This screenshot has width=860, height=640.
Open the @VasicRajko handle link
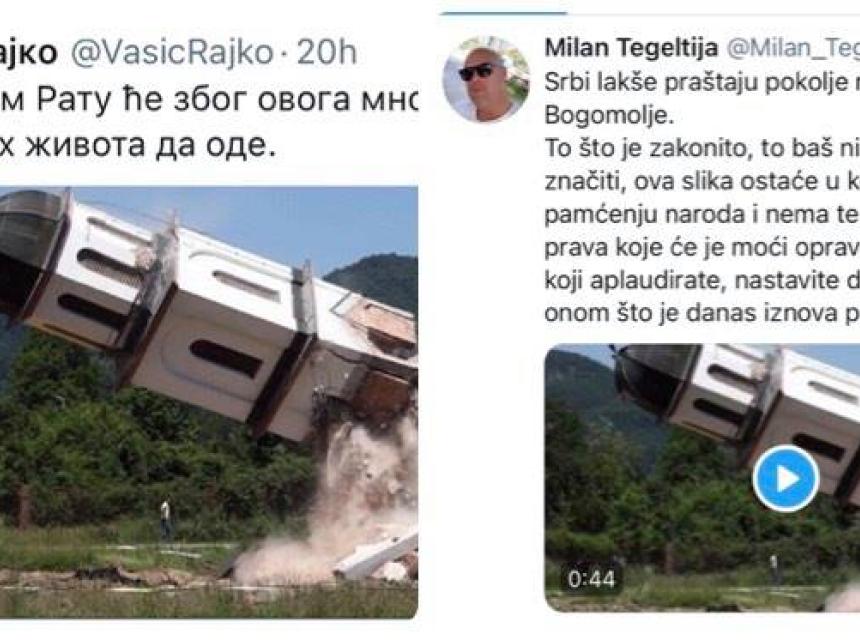[x=172, y=53]
